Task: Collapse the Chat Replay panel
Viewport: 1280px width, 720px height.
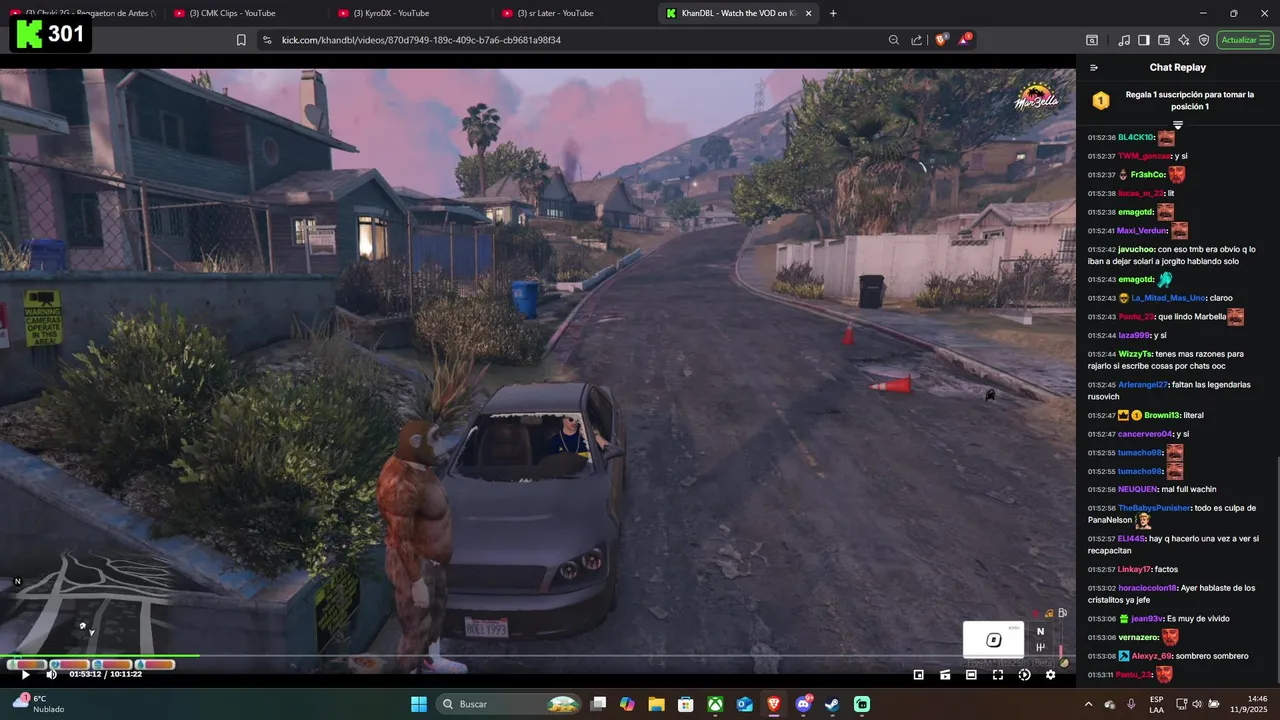Action: pyautogui.click(x=1094, y=68)
